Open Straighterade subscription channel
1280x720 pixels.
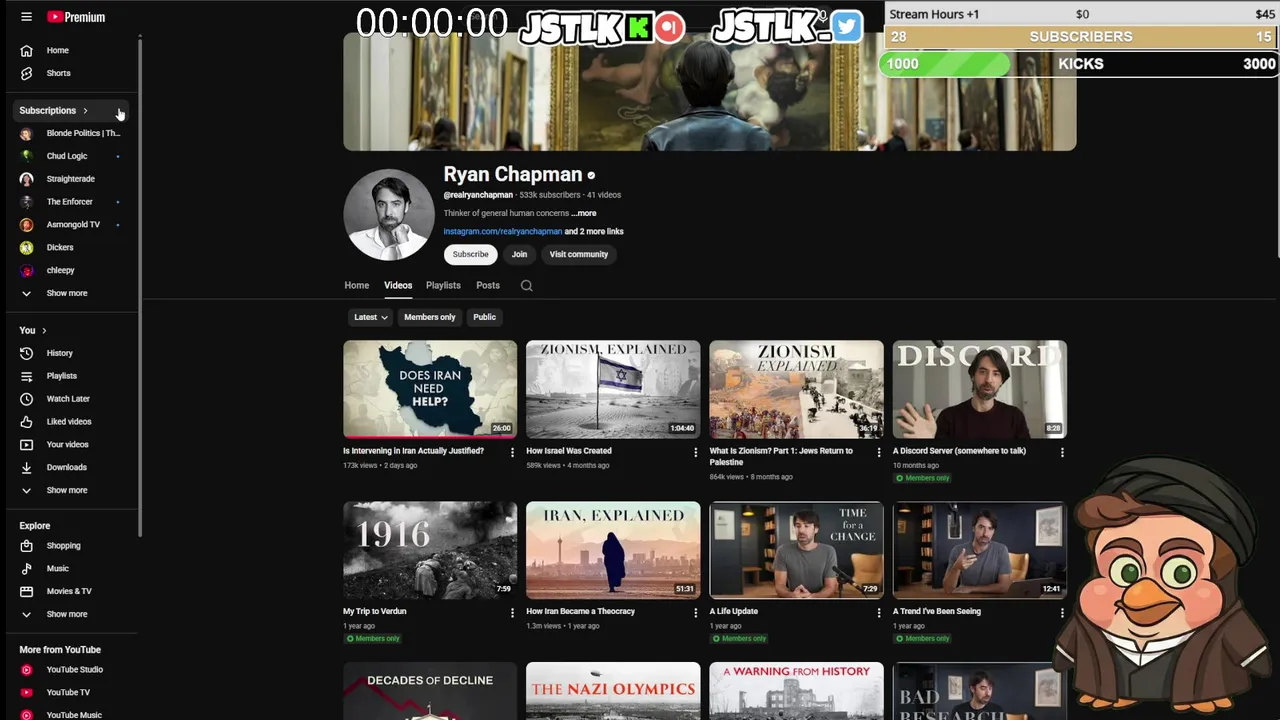pos(70,180)
